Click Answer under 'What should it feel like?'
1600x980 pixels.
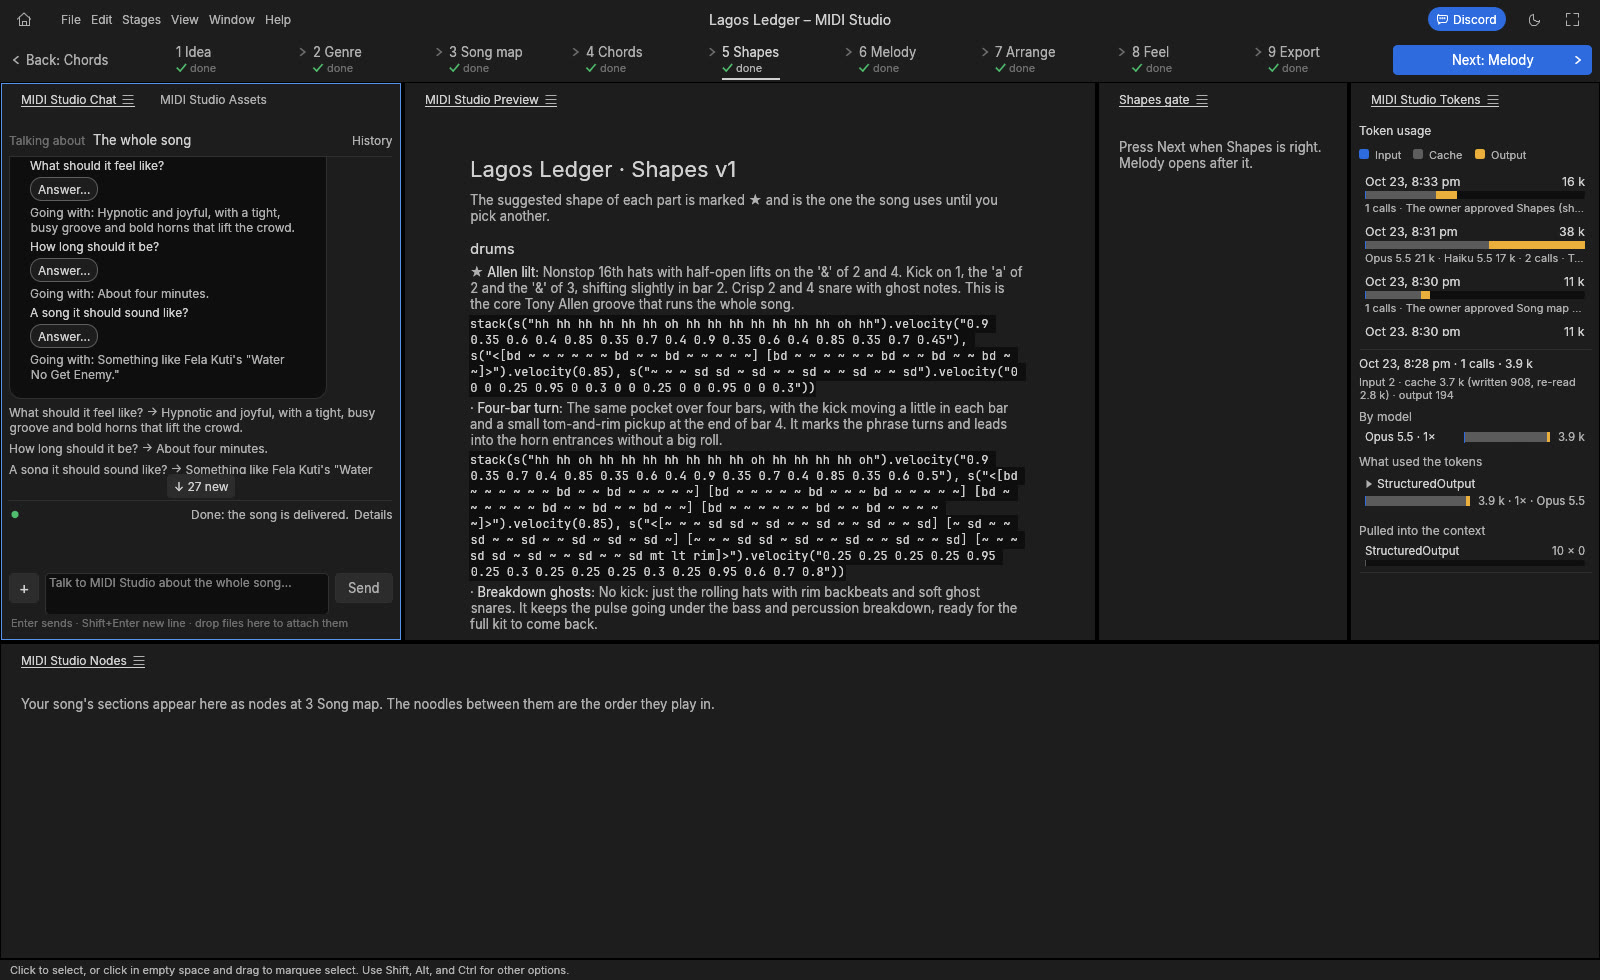click(x=64, y=189)
